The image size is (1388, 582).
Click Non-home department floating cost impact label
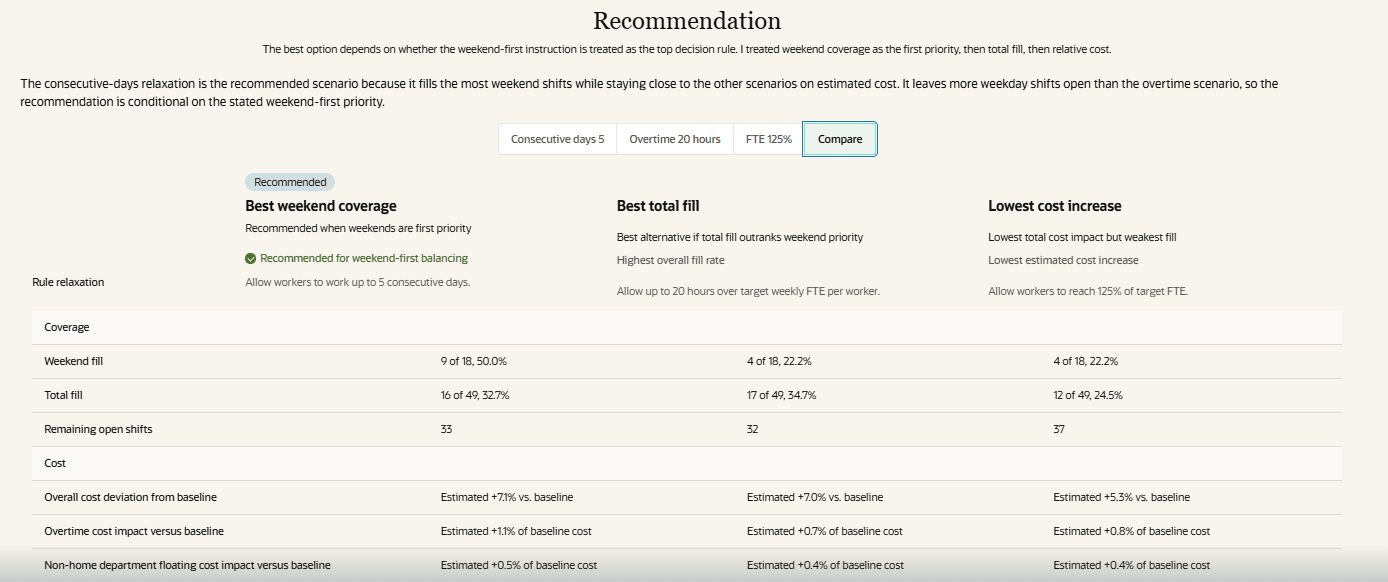[187, 565]
